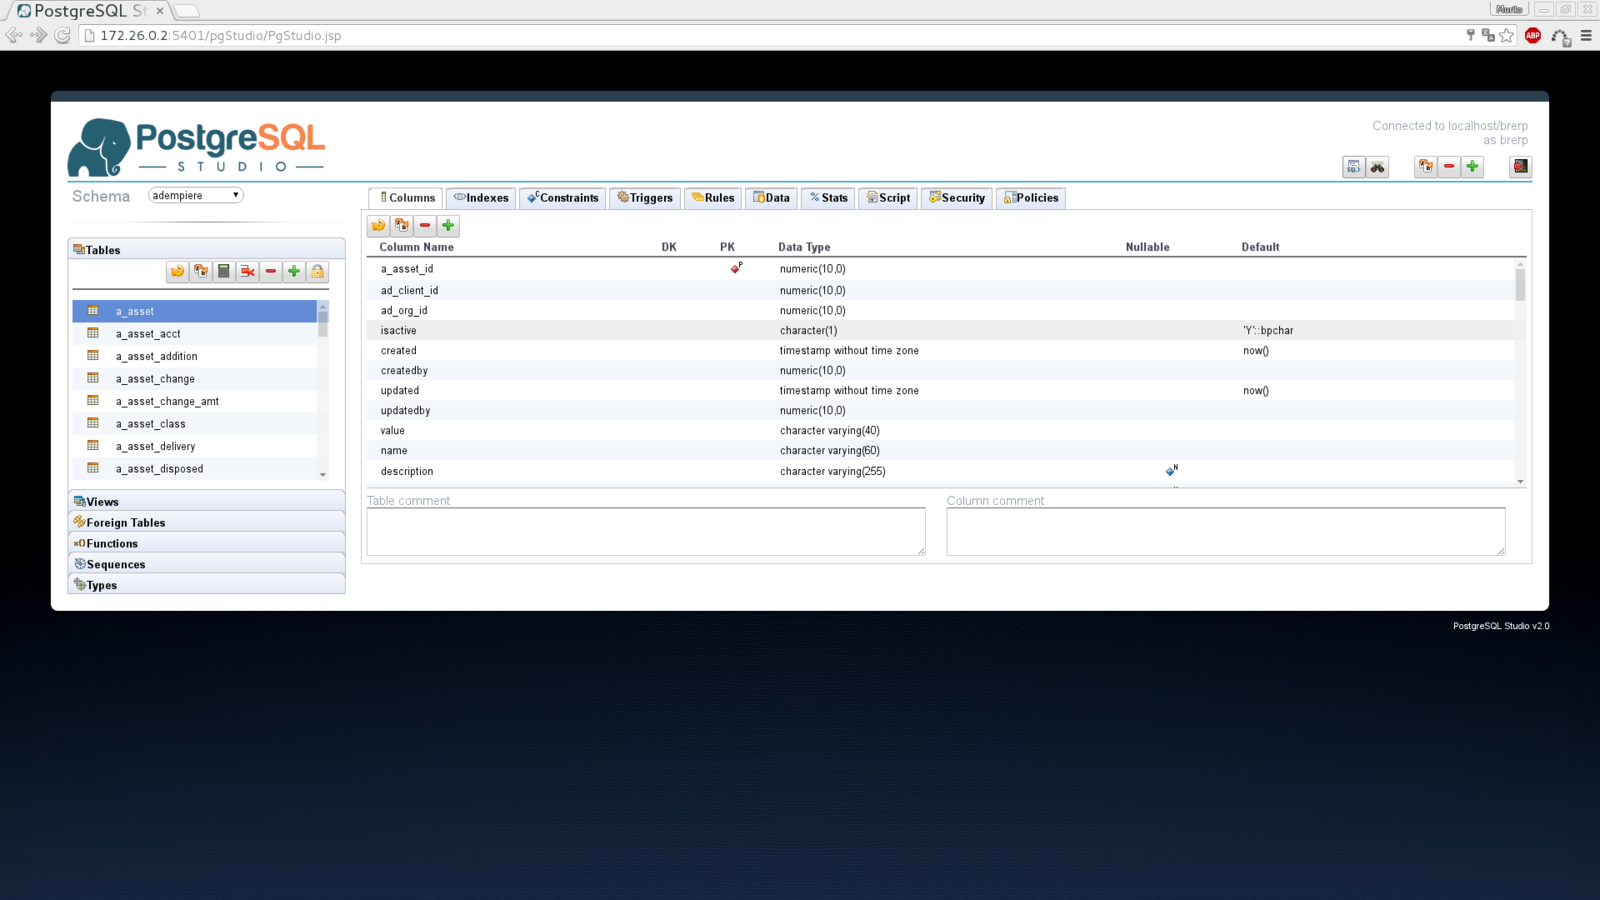Image resolution: width=1600 pixels, height=900 pixels.
Task: Open the Script tab
Action: coord(888,198)
